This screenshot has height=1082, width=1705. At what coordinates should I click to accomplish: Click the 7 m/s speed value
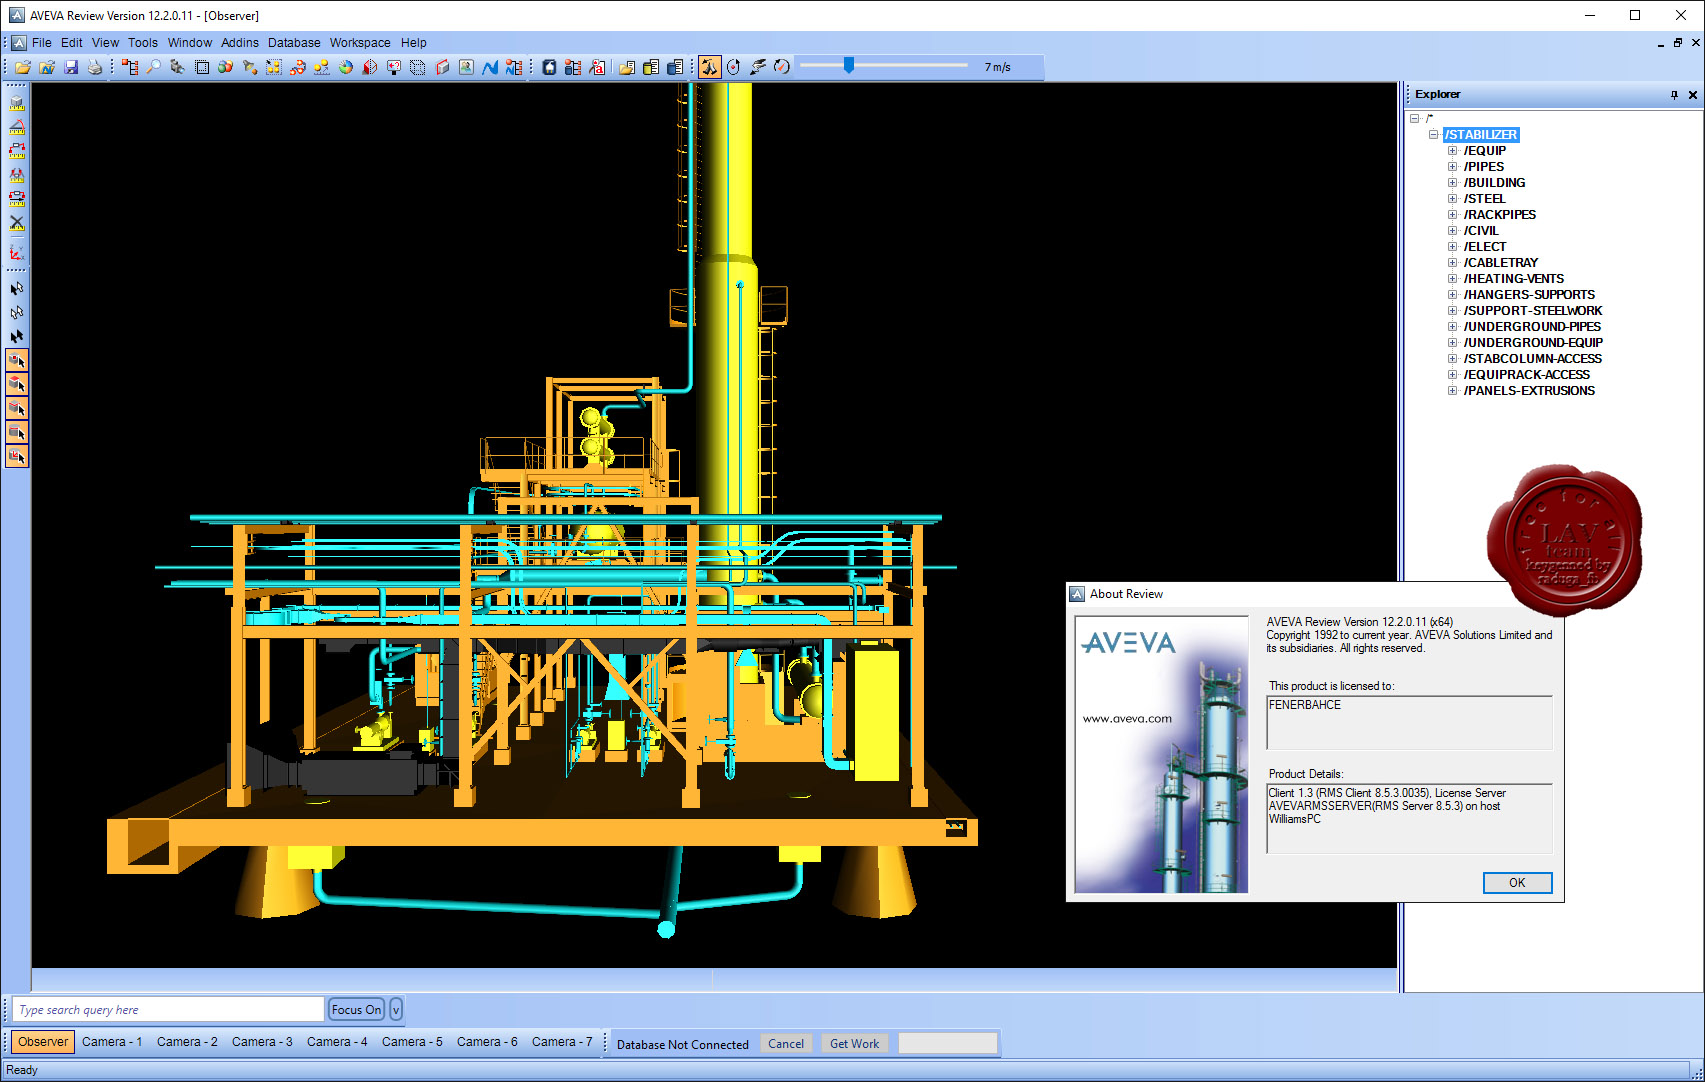click(997, 67)
